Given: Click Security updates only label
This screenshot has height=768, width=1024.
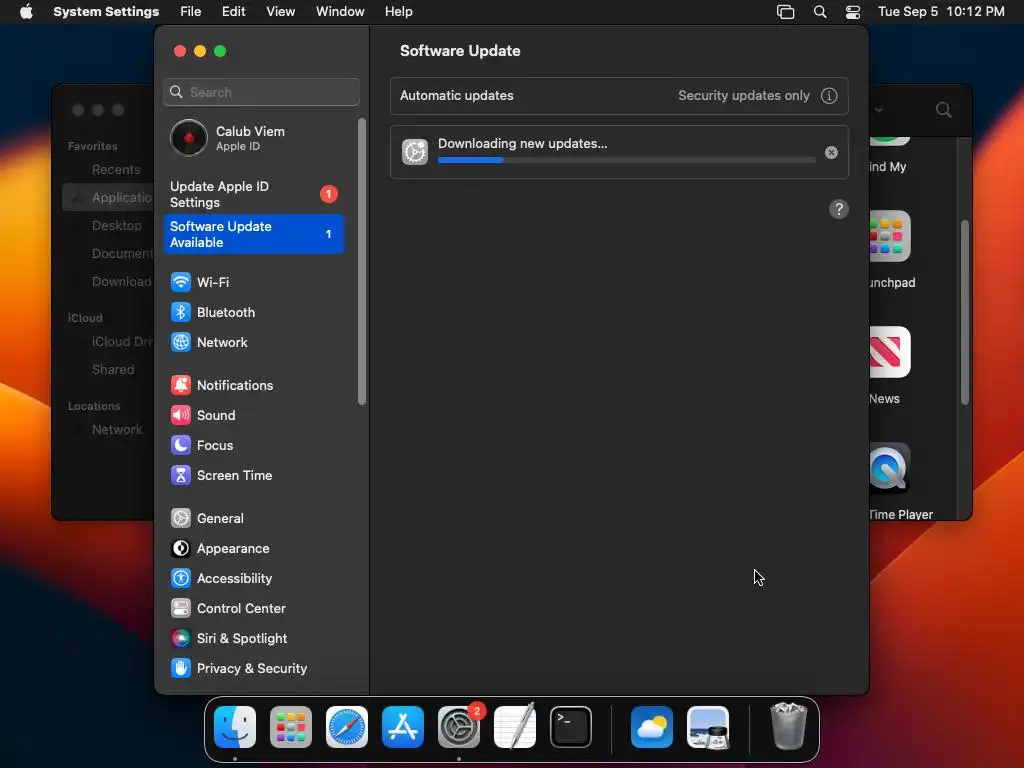Looking at the screenshot, I should [743, 95].
